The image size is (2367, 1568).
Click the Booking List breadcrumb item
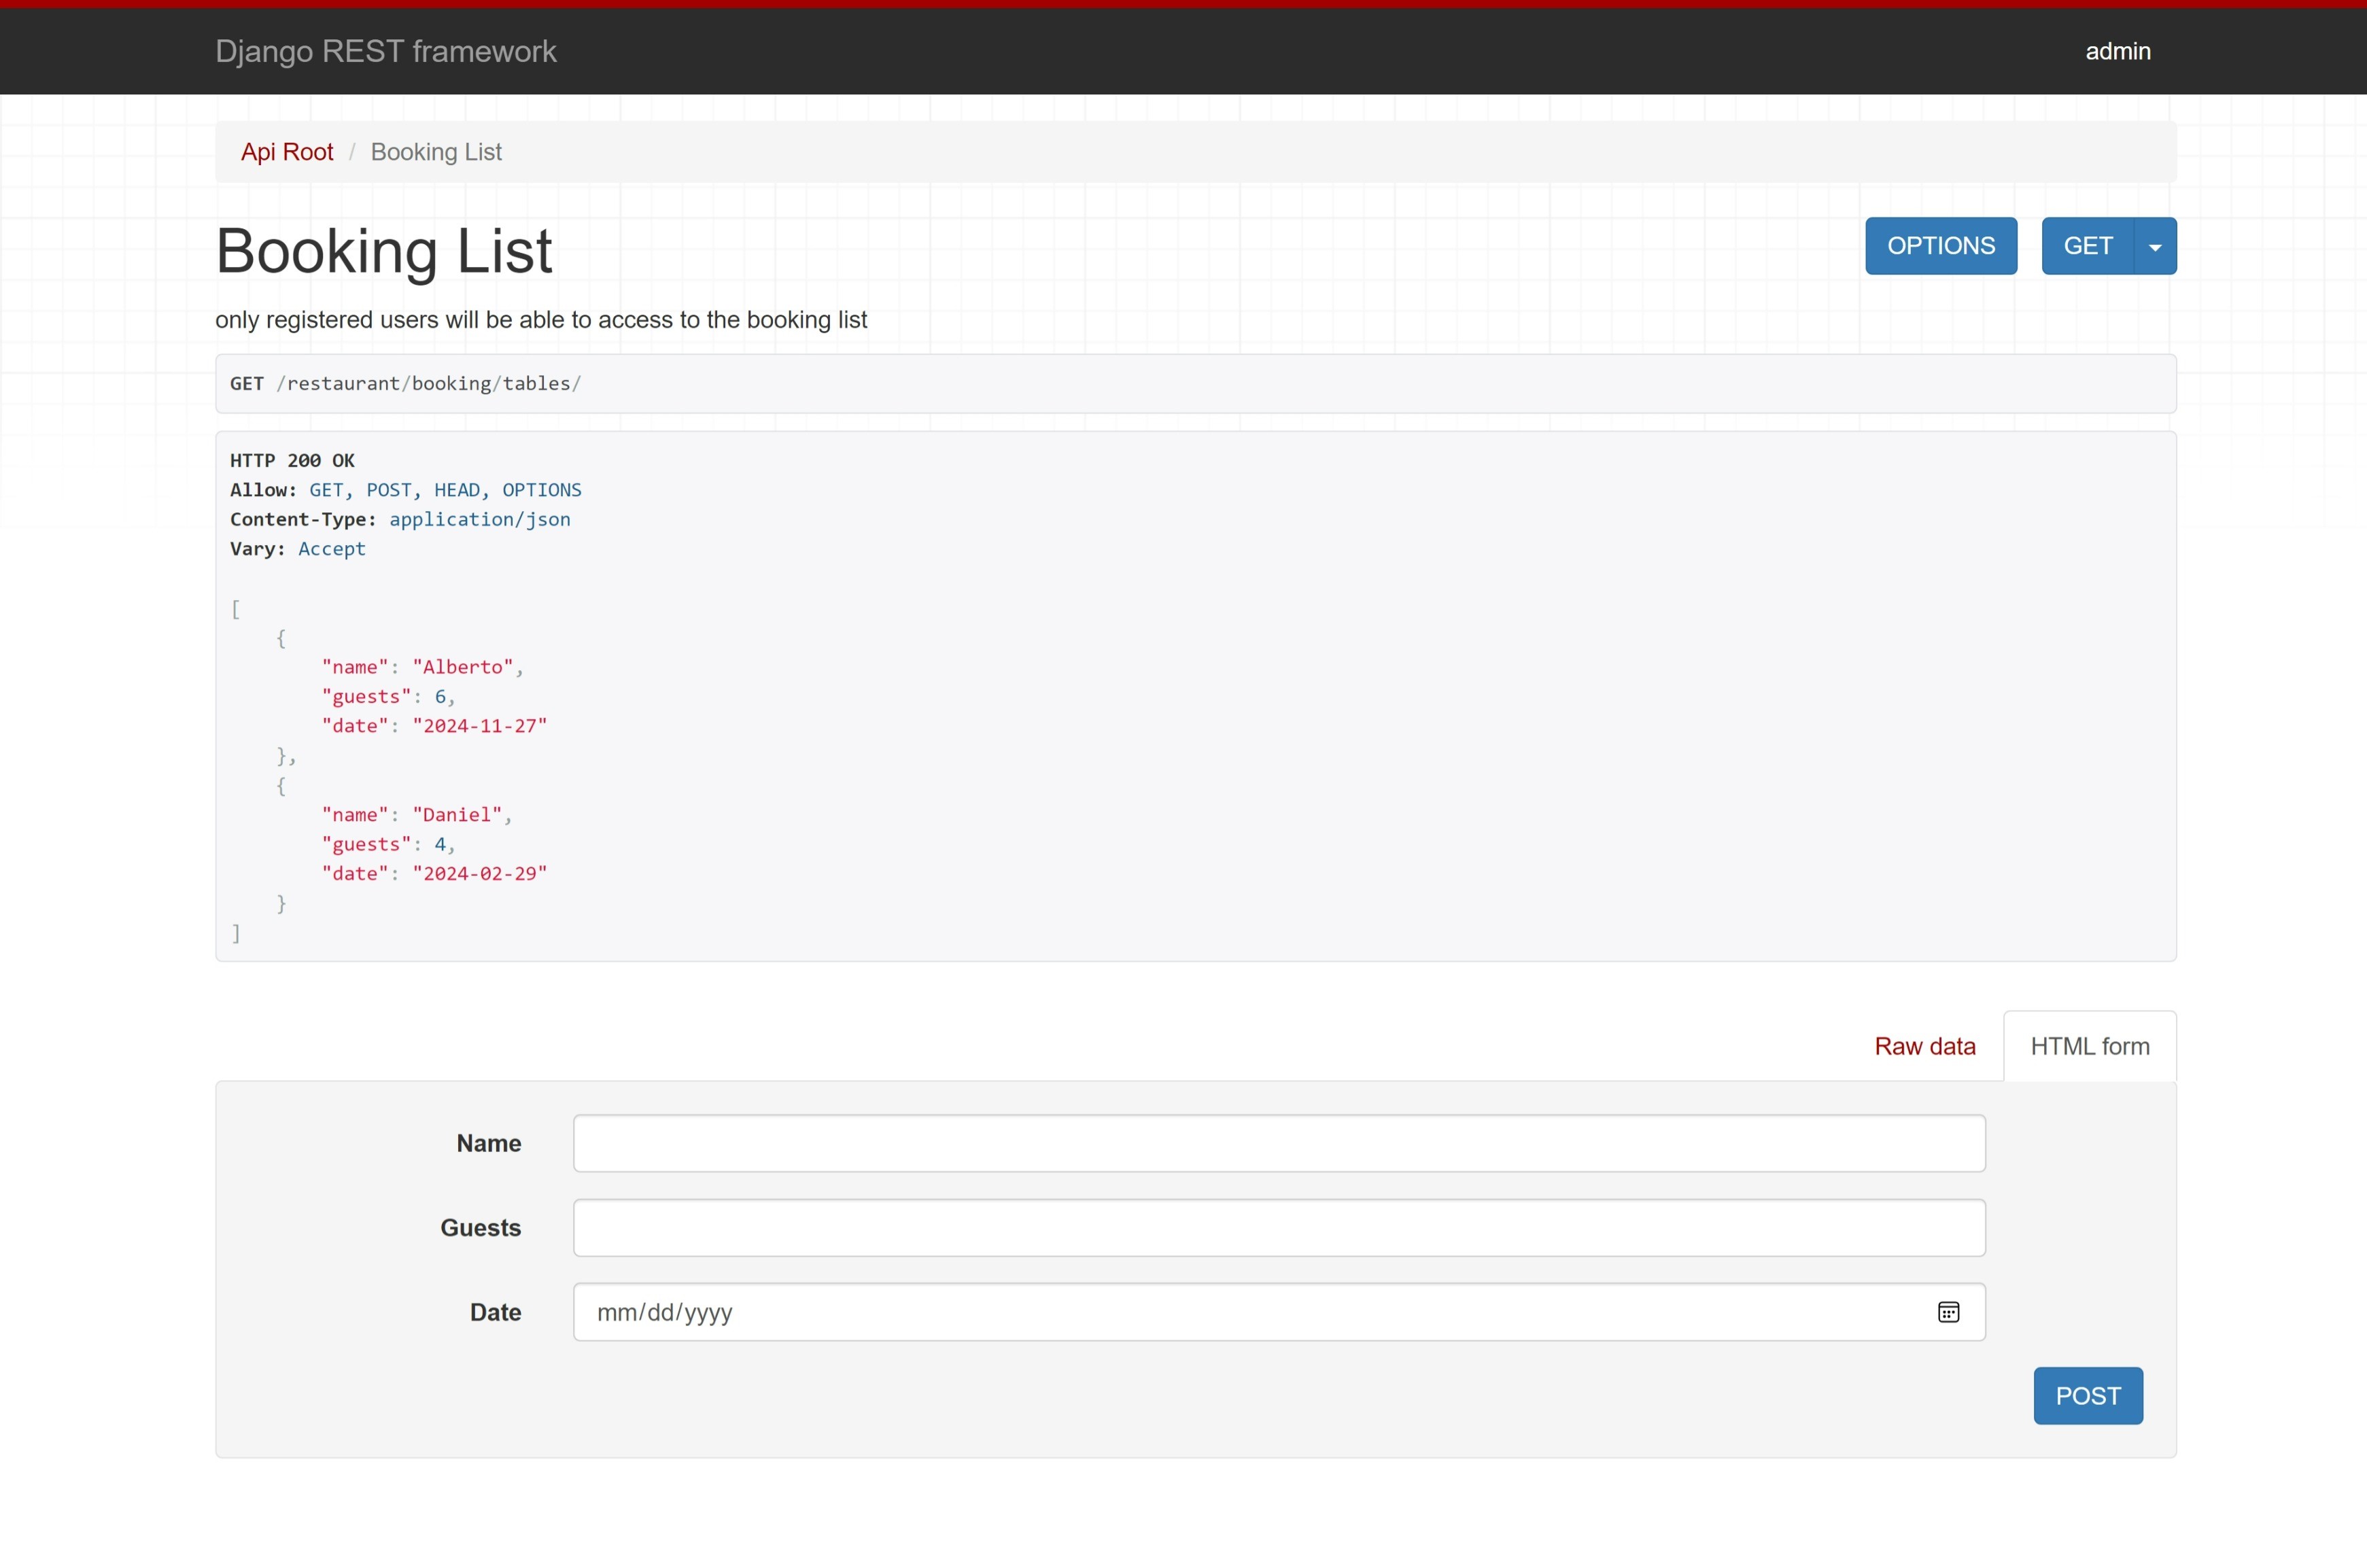click(436, 152)
